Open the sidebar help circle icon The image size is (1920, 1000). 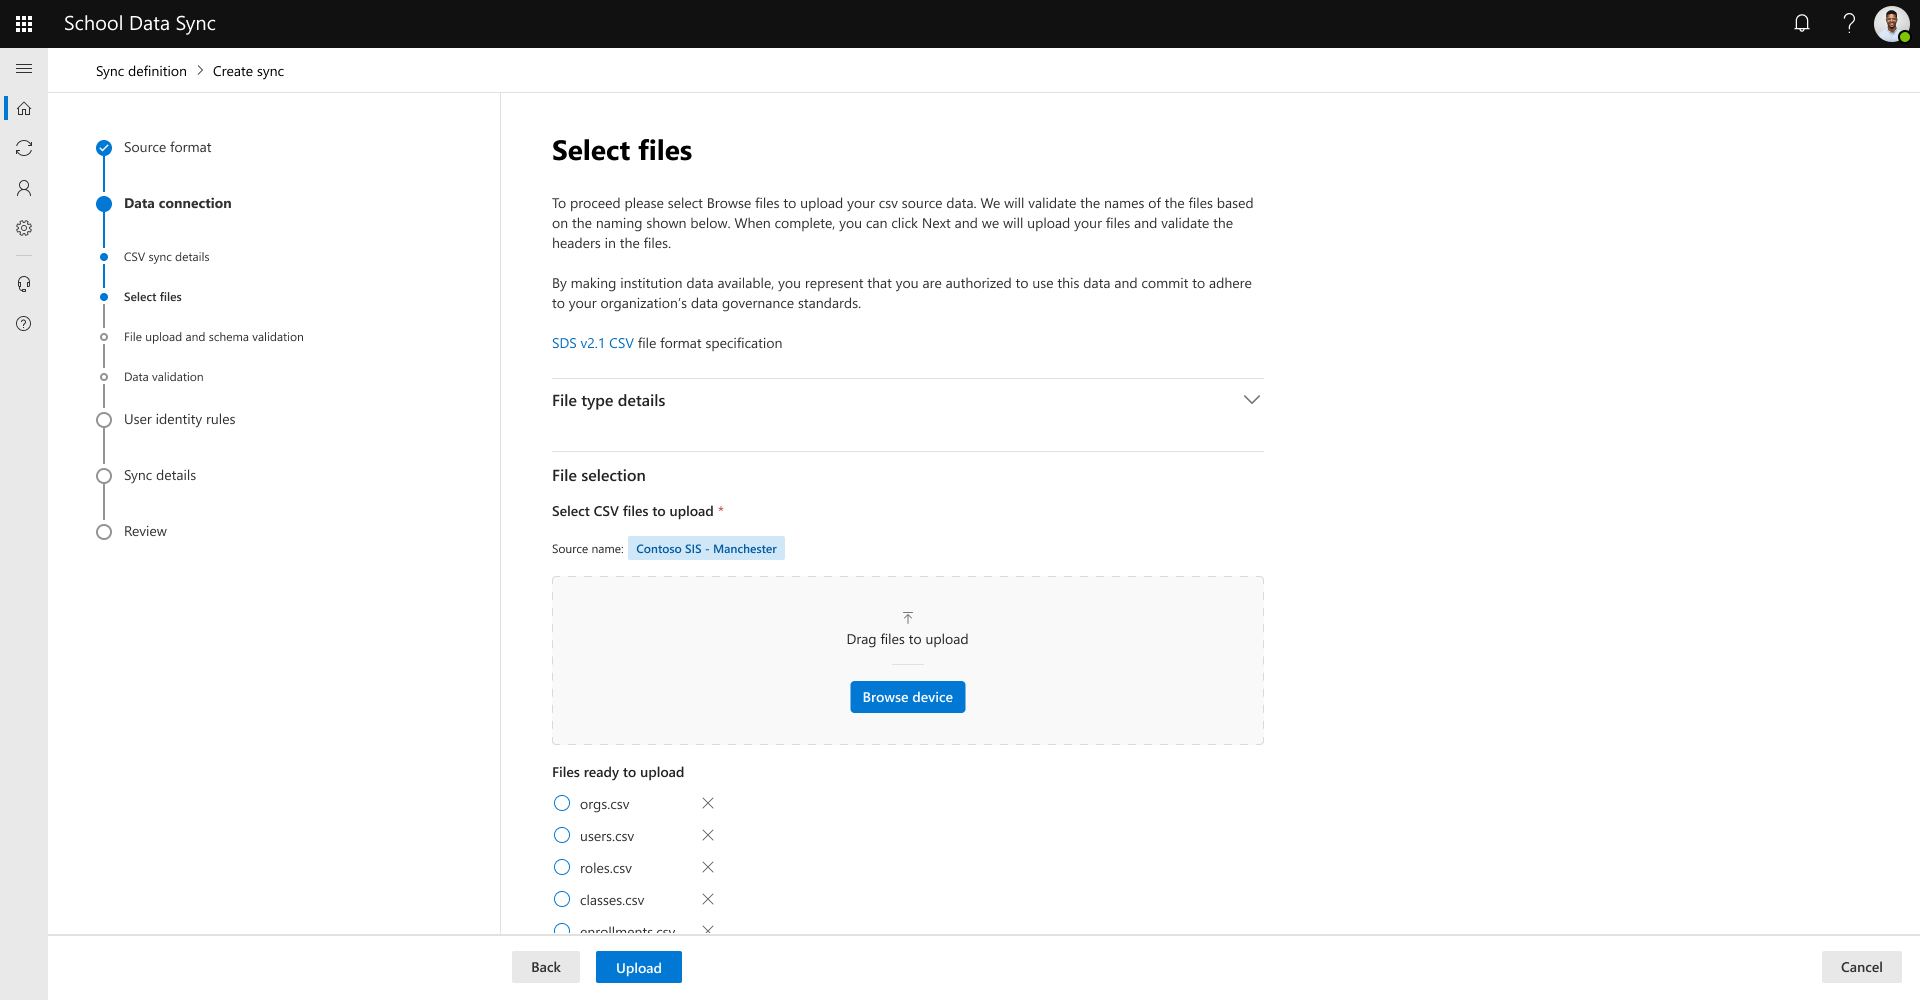tap(24, 324)
